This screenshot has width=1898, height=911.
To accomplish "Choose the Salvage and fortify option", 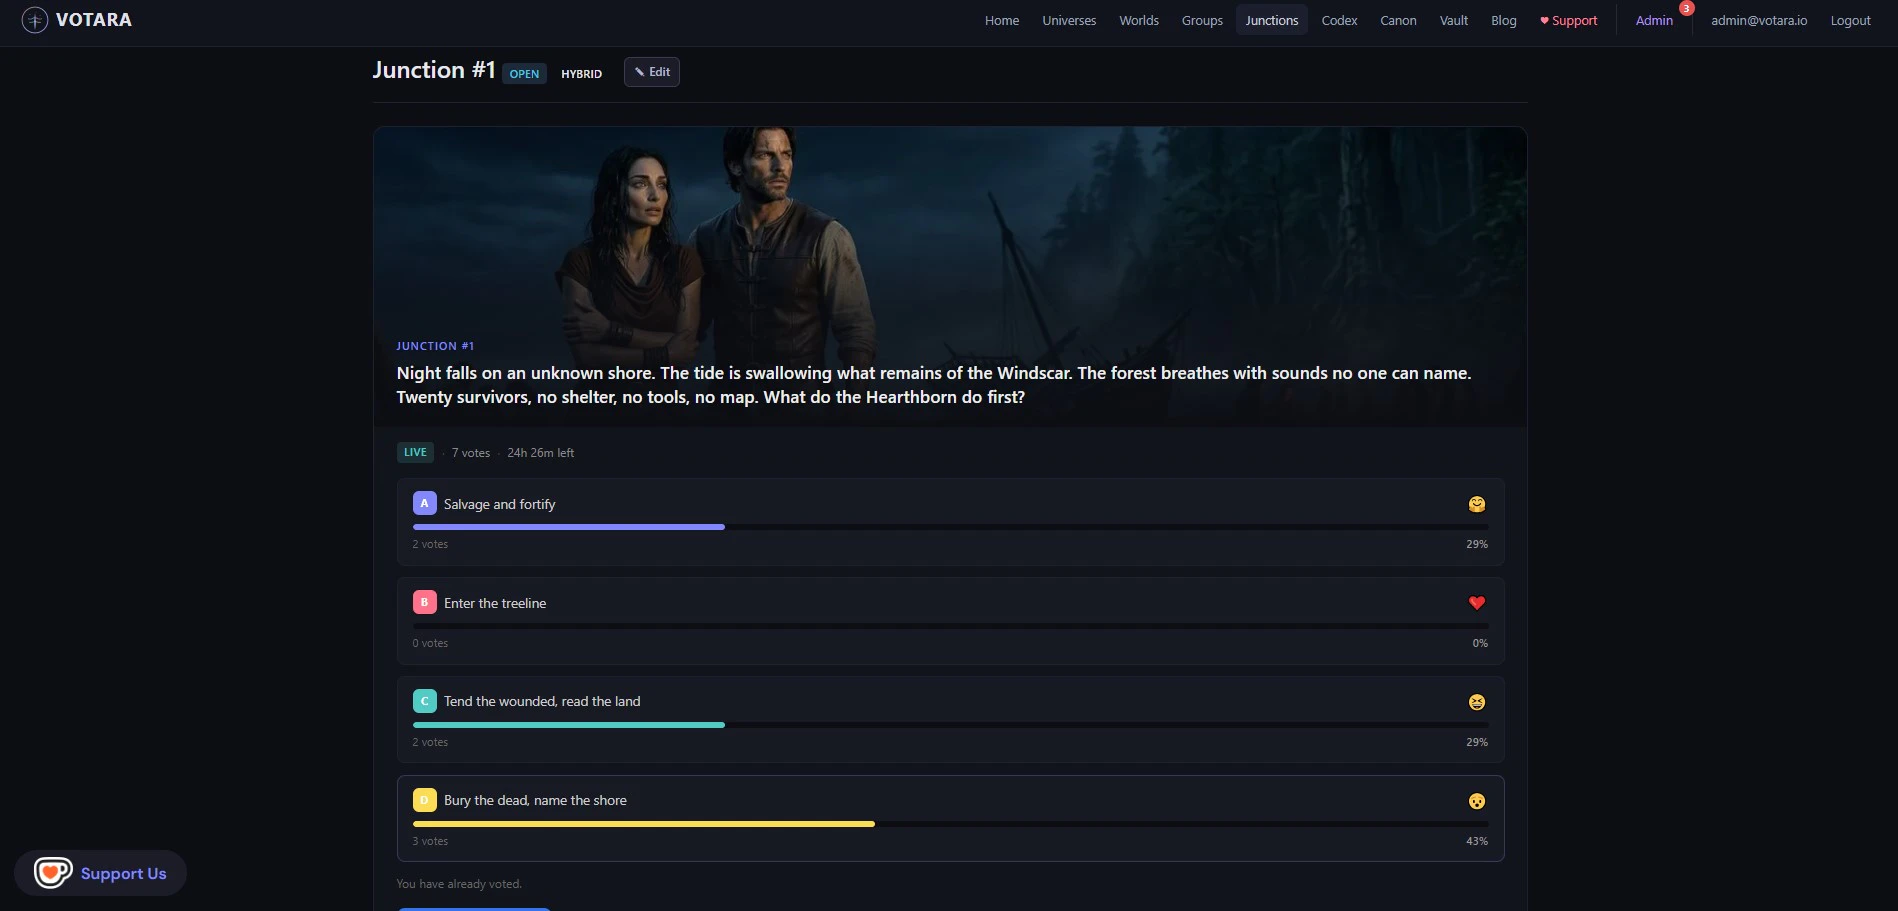I will point(951,522).
